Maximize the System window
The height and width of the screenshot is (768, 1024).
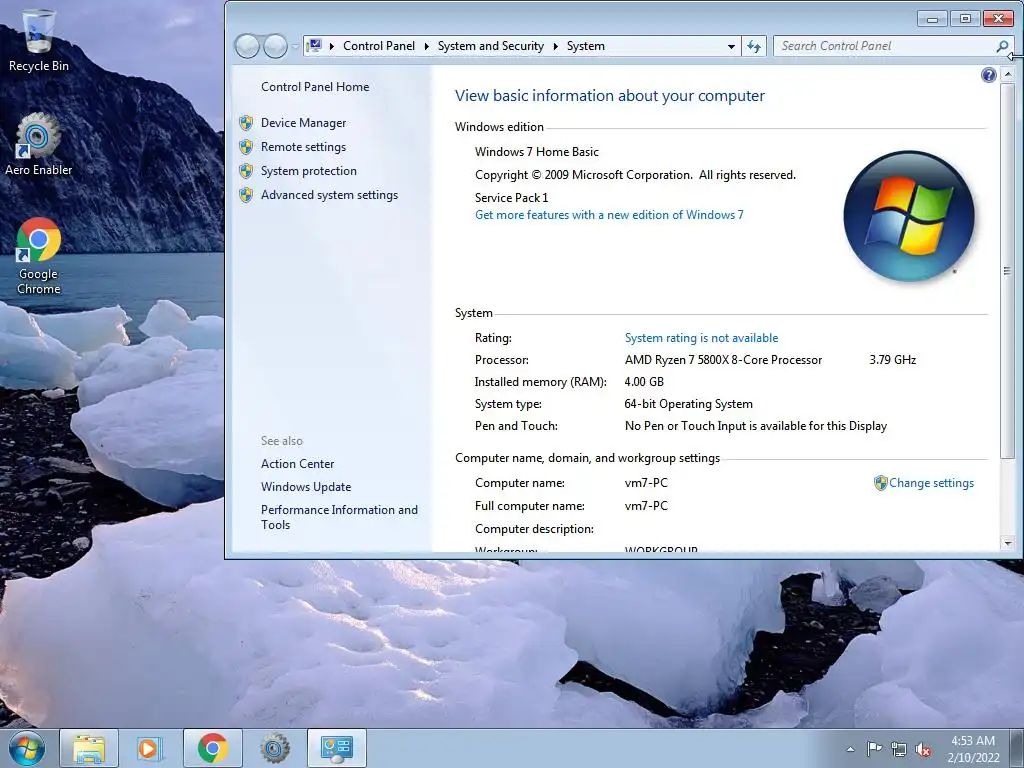pos(965,18)
